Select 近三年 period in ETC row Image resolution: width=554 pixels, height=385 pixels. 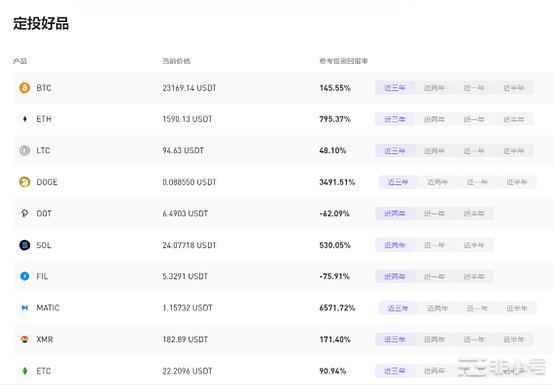coord(395,371)
